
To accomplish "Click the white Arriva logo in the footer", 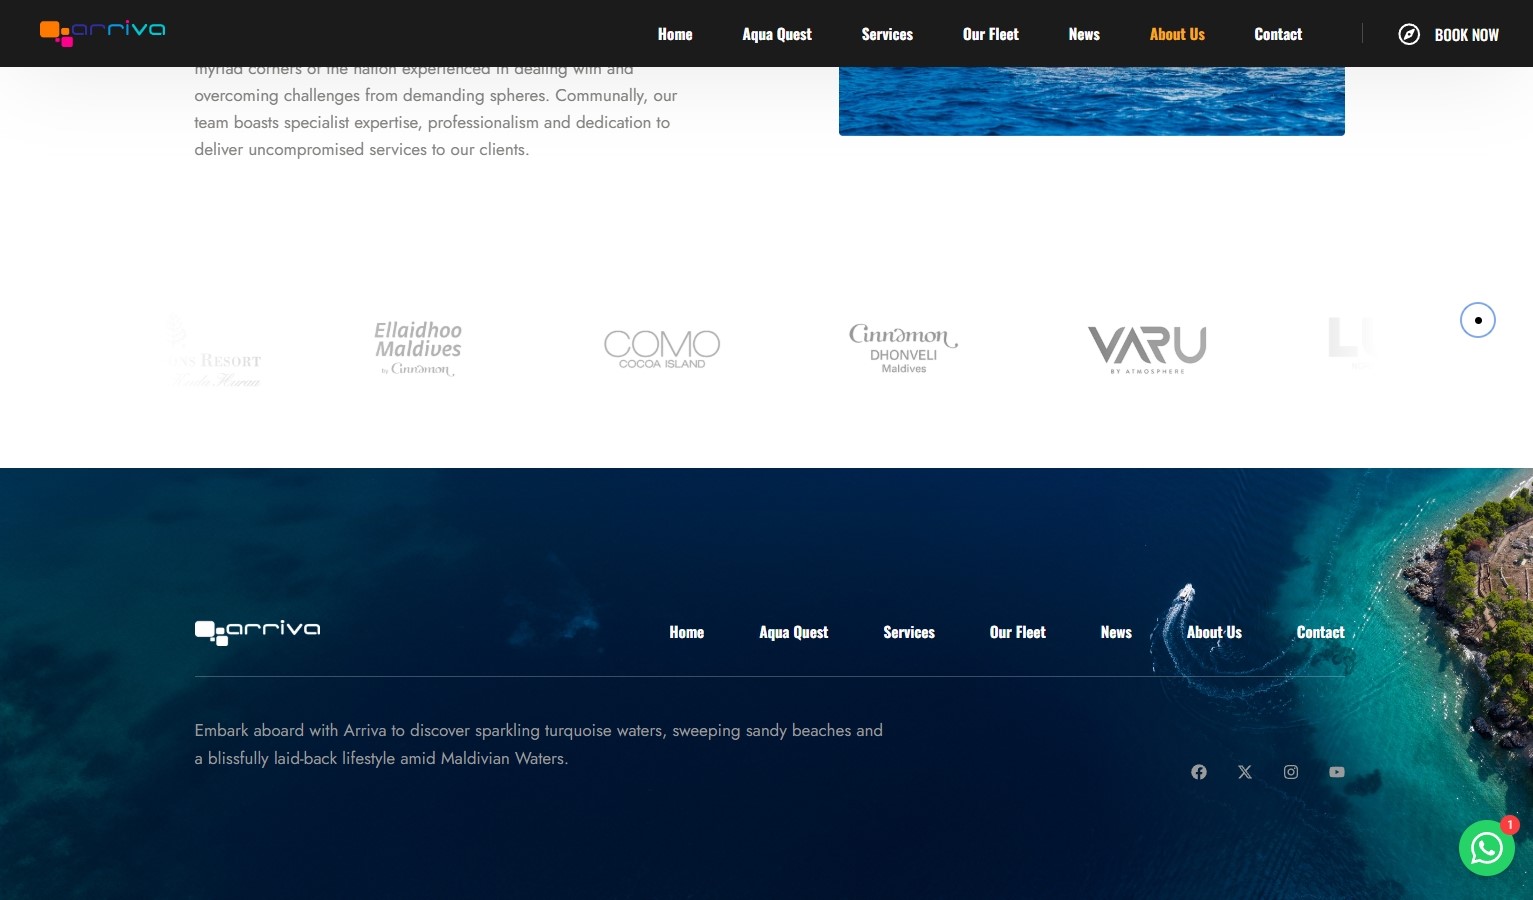I will [x=257, y=631].
